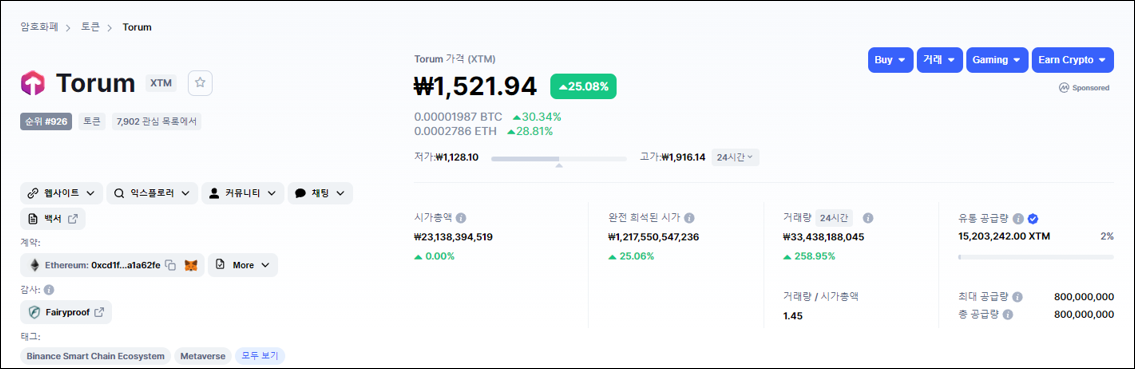This screenshot has width=1135, height=369.
Task: Click the Torum logo icon
Action: (33, 84)
